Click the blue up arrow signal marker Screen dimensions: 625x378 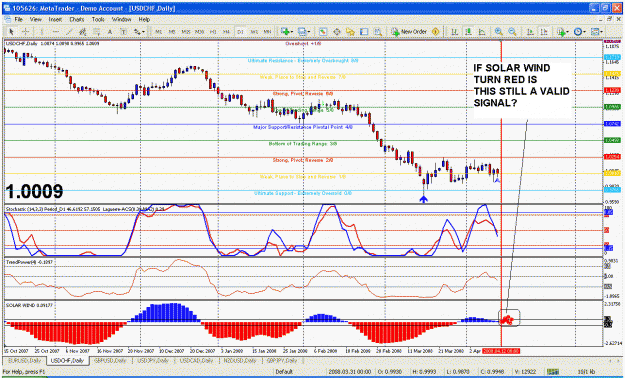[x=423, y=199]
